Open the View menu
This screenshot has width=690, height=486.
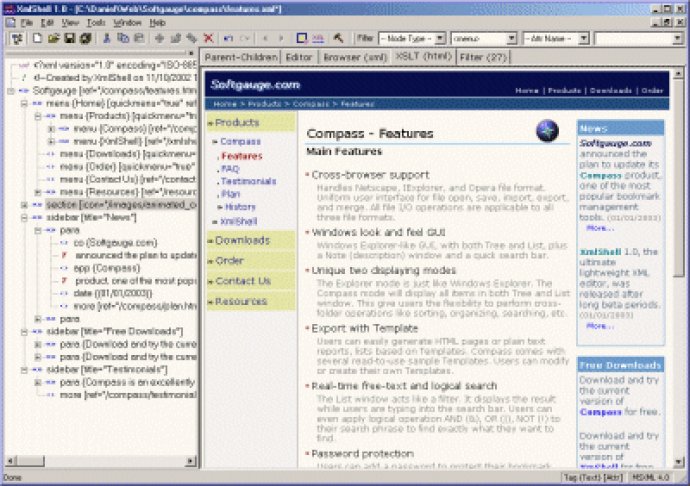click(x=70, y=23)
